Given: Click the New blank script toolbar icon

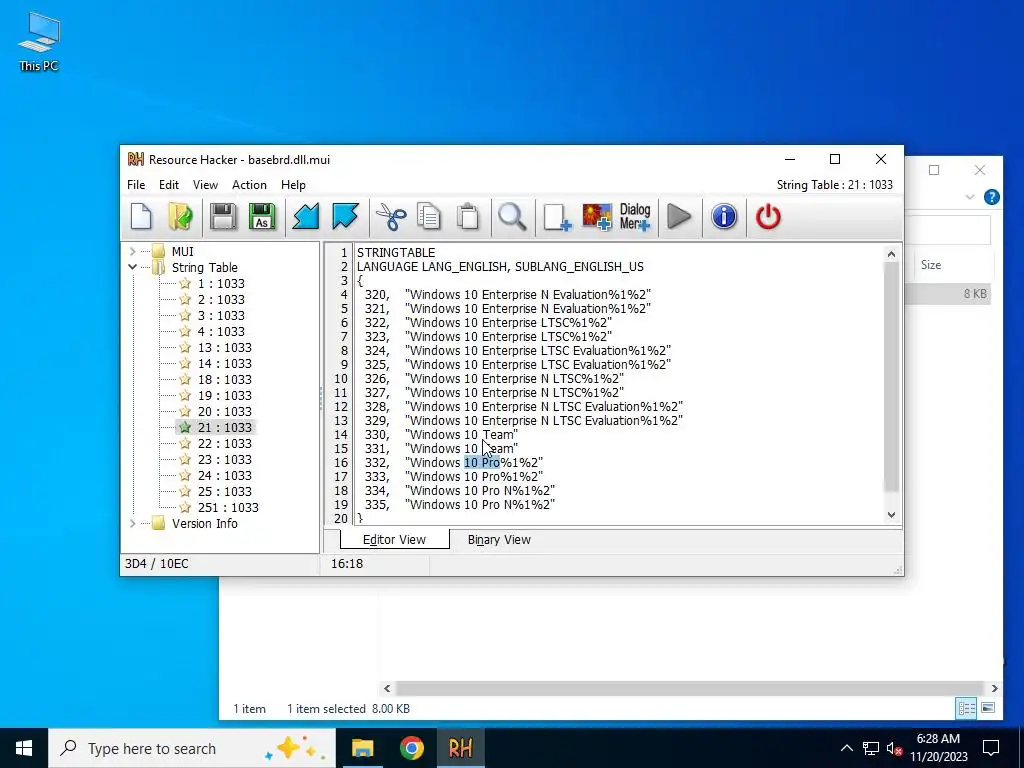Looking at the screenshot, I should (x=141, y=217).
